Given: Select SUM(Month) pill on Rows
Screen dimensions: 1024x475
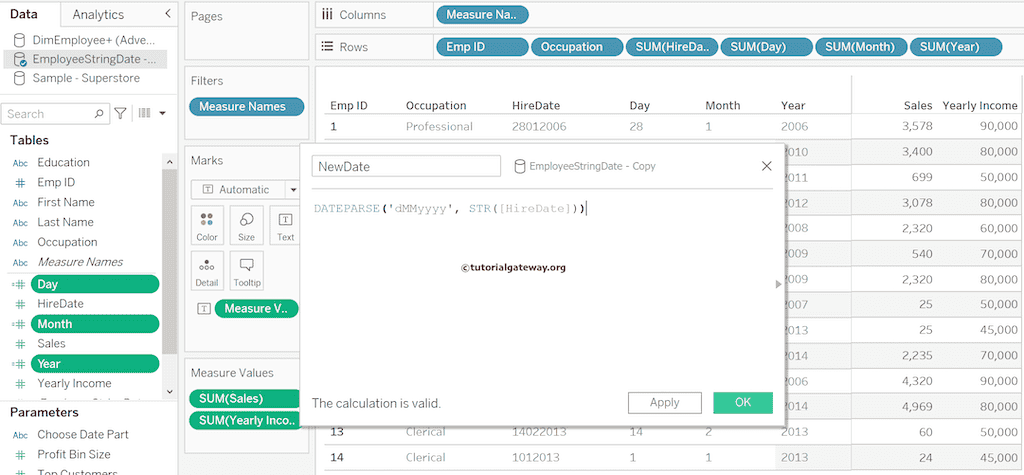Looking at the screenshot, I should point(861,46).
